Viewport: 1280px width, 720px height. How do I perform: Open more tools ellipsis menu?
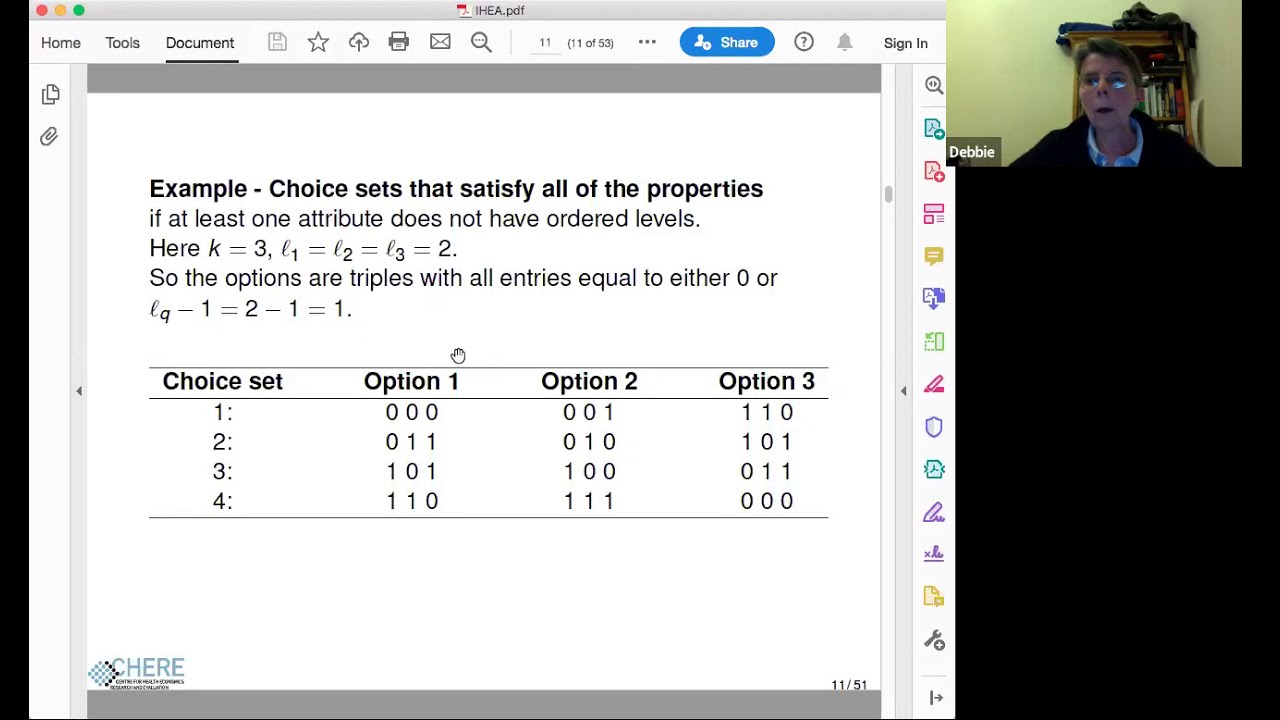(647, 42)
